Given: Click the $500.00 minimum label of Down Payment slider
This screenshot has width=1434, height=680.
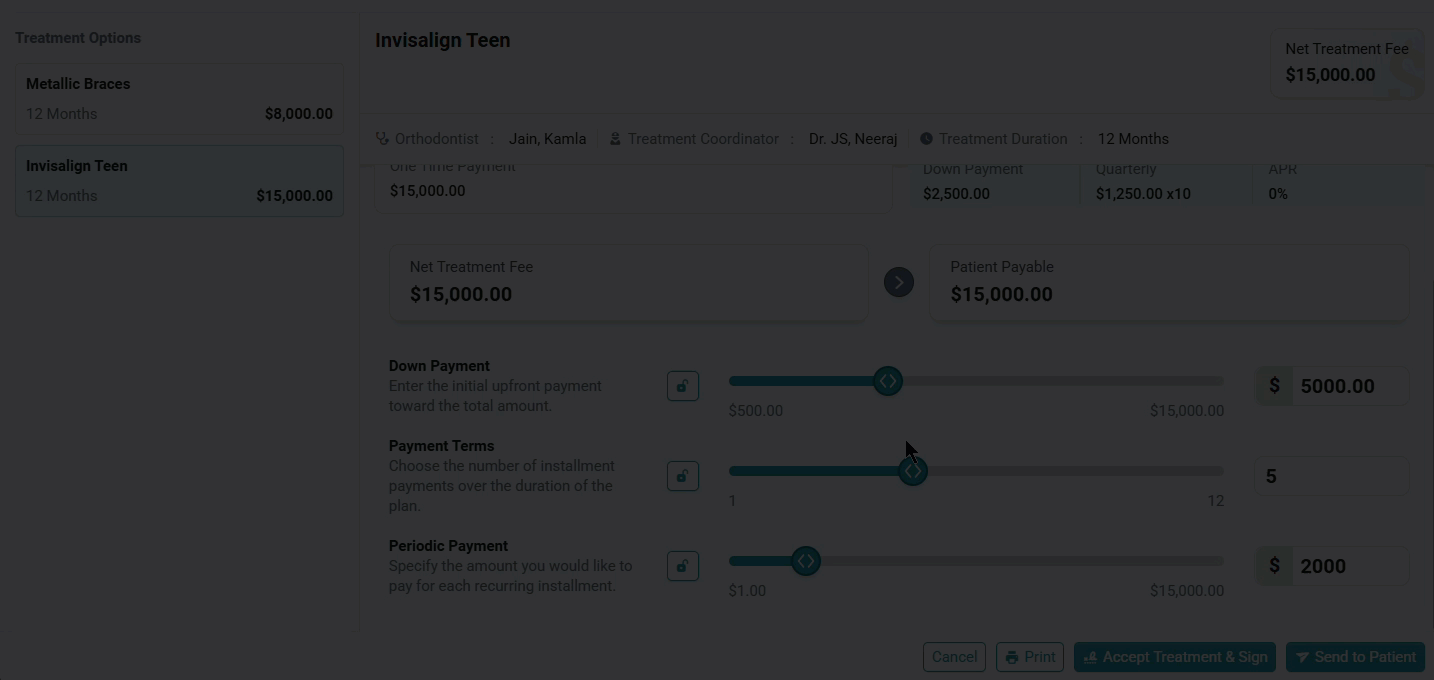Looking at the screenshot, I should (x=756, y=411).
